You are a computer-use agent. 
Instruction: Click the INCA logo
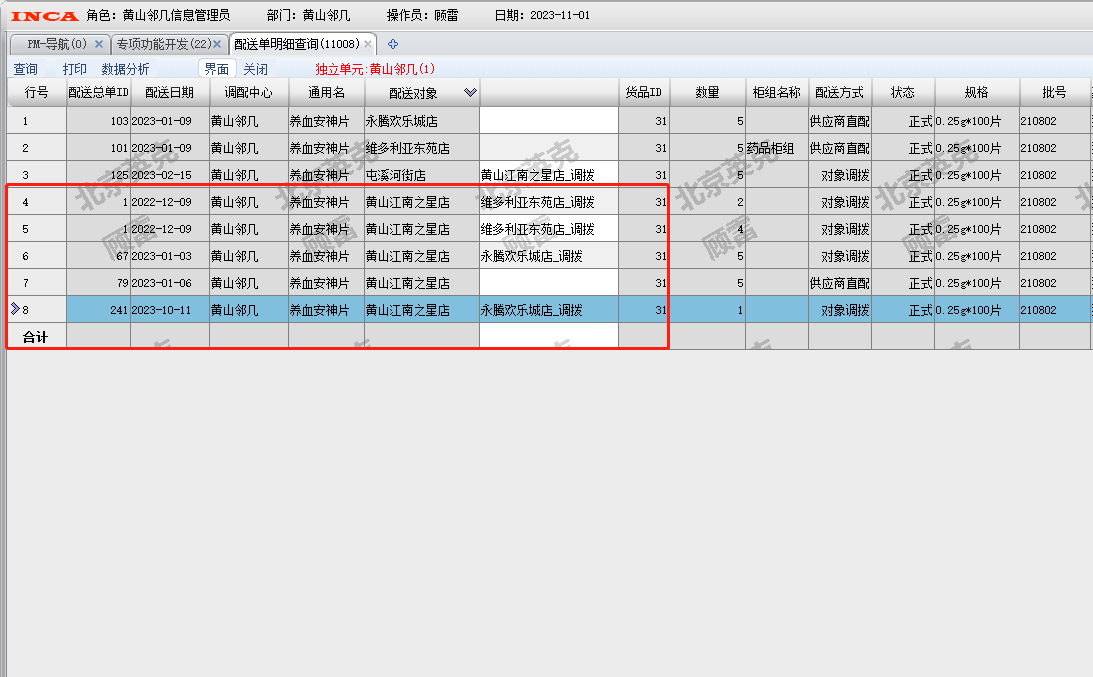tap(45, 15)
